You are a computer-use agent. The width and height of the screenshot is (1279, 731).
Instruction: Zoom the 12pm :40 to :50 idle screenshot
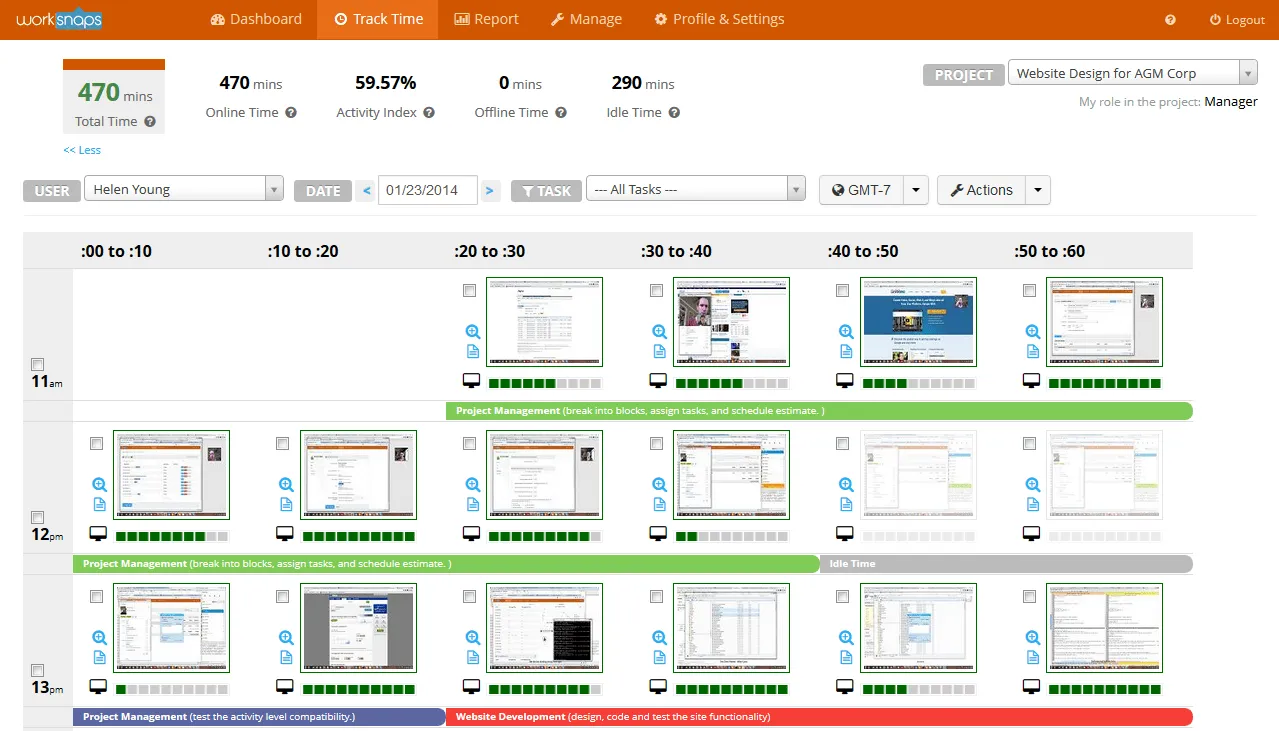(846, 484)
